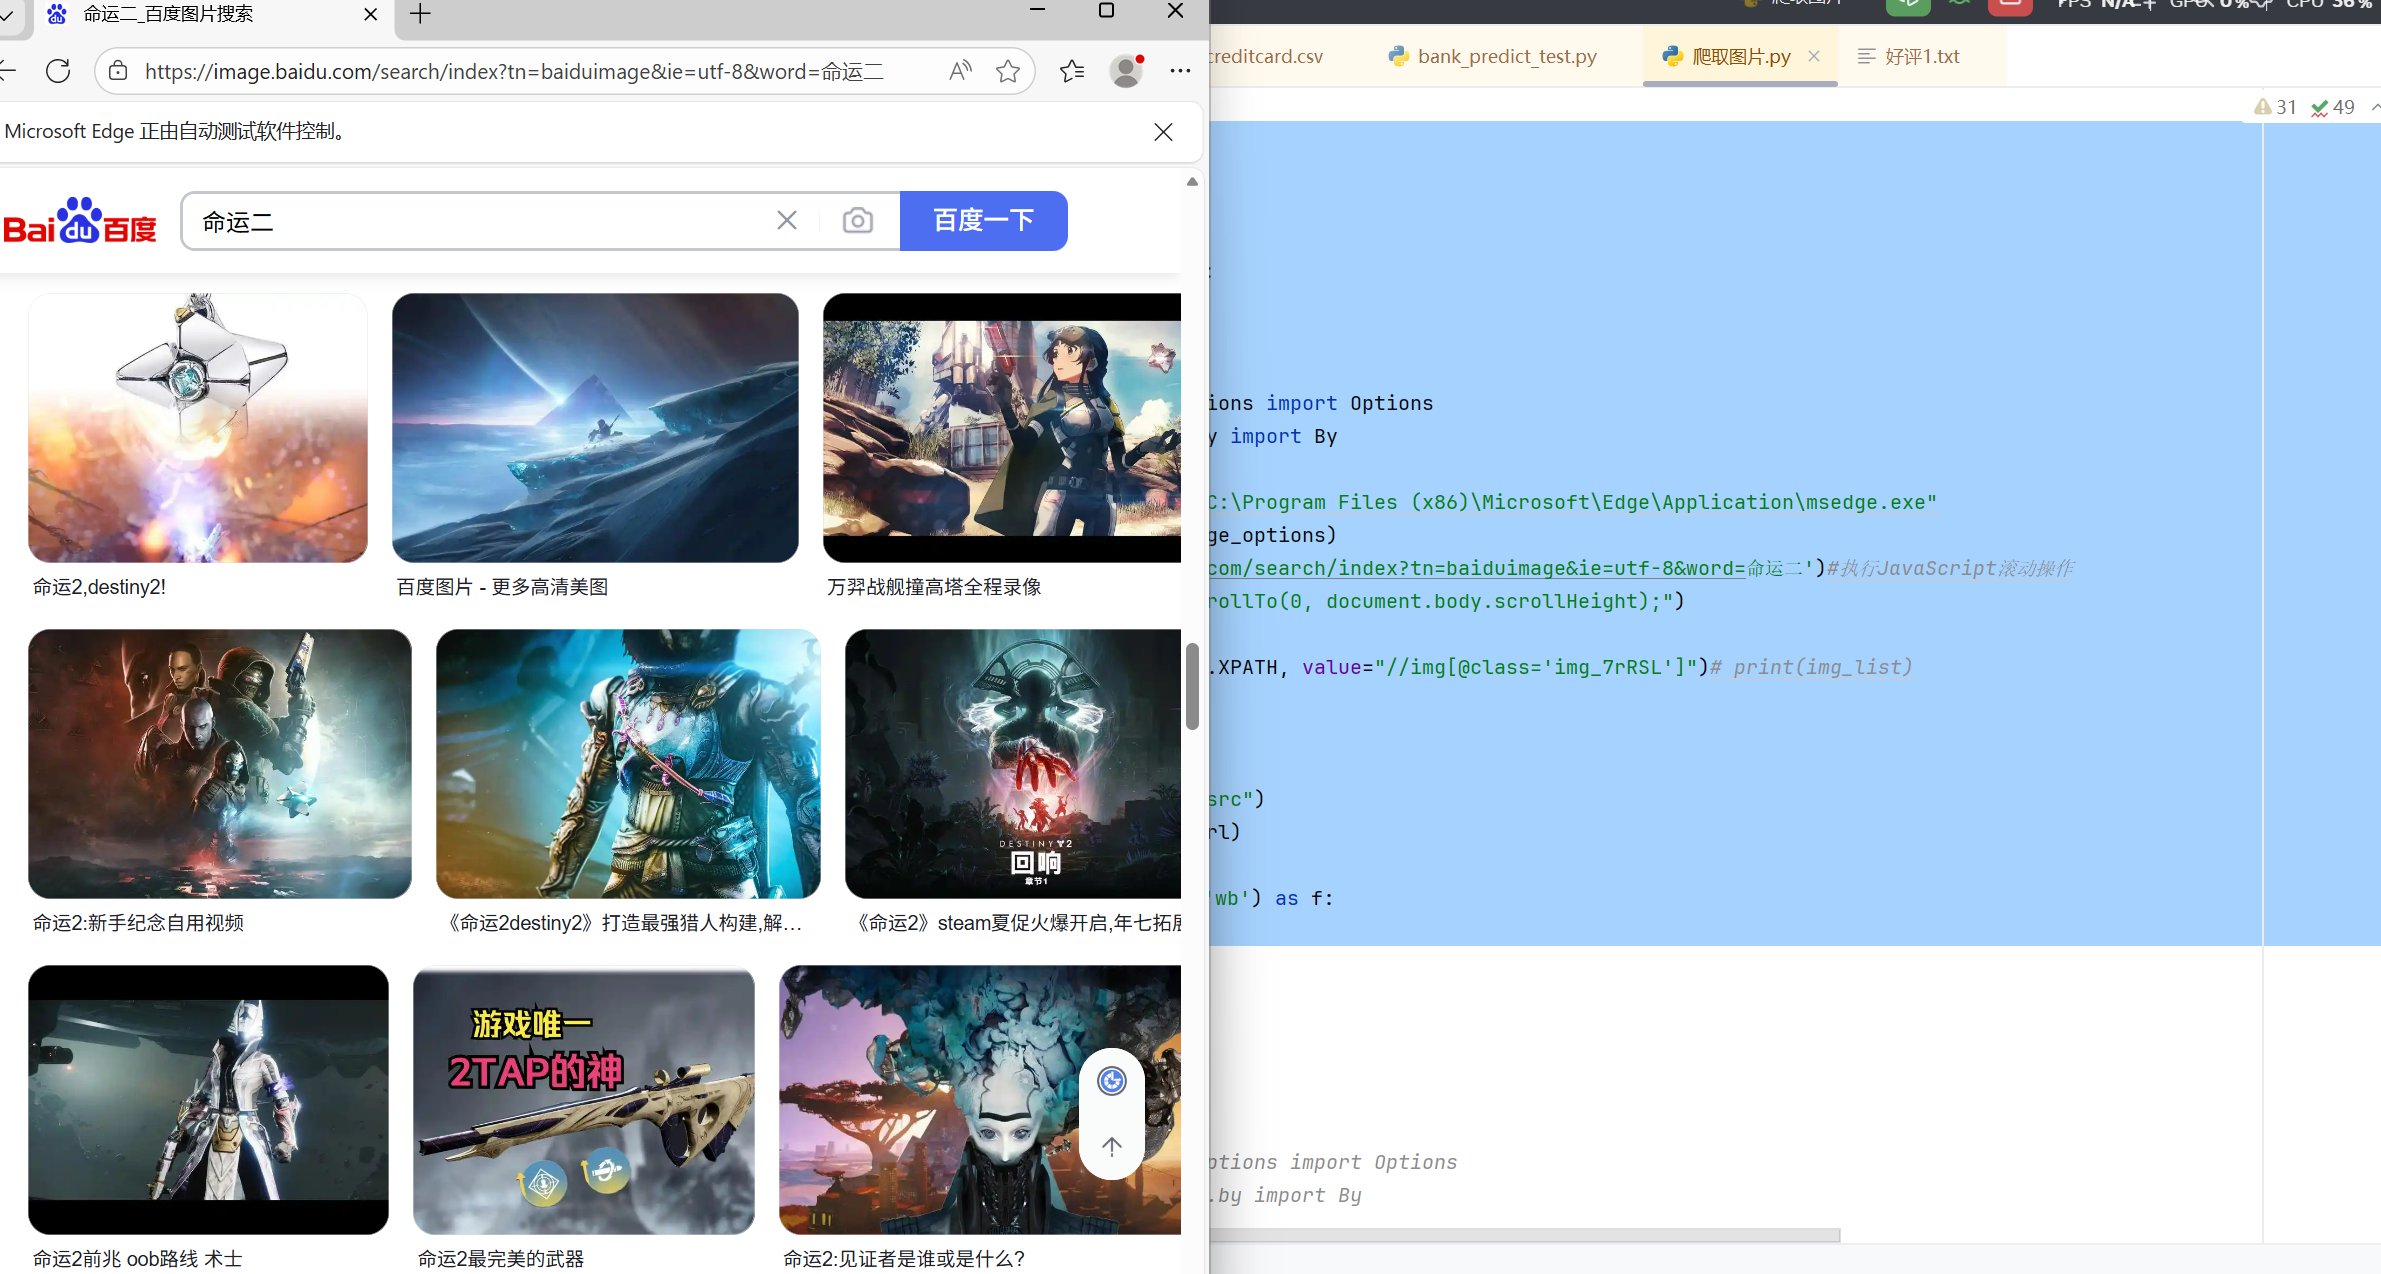Click the camera image-search icon

(857, 221)
